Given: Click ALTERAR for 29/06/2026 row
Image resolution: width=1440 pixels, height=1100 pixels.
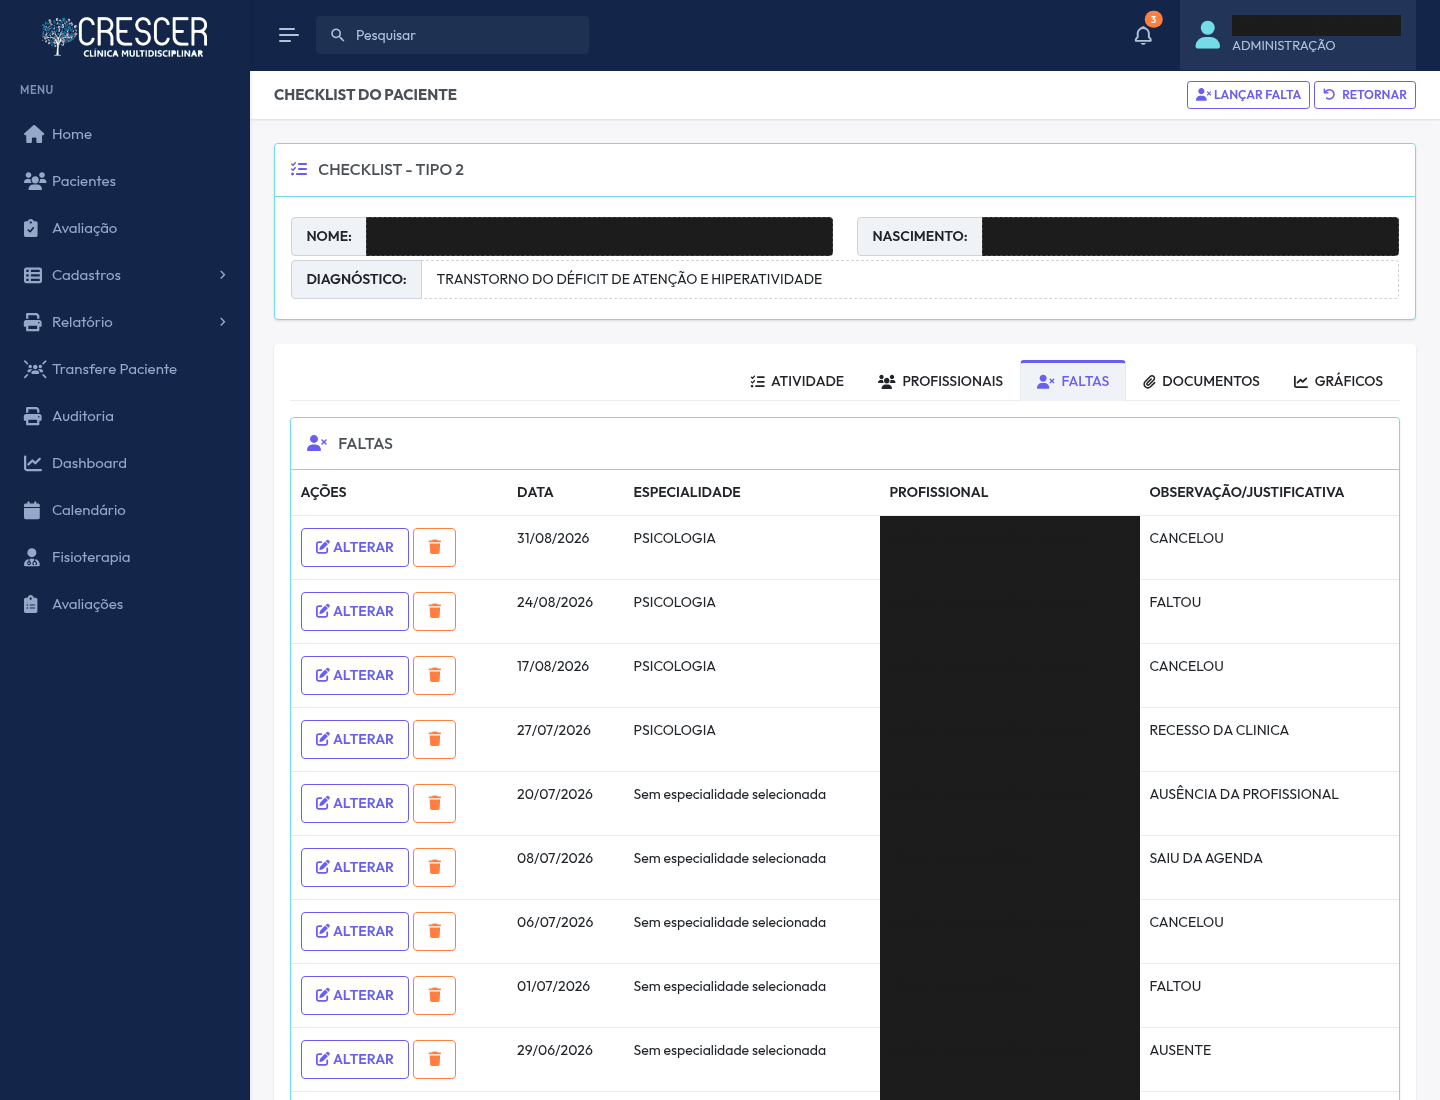Looking at the screenshot, I should pyautogui.click(x=355, y=1059).
